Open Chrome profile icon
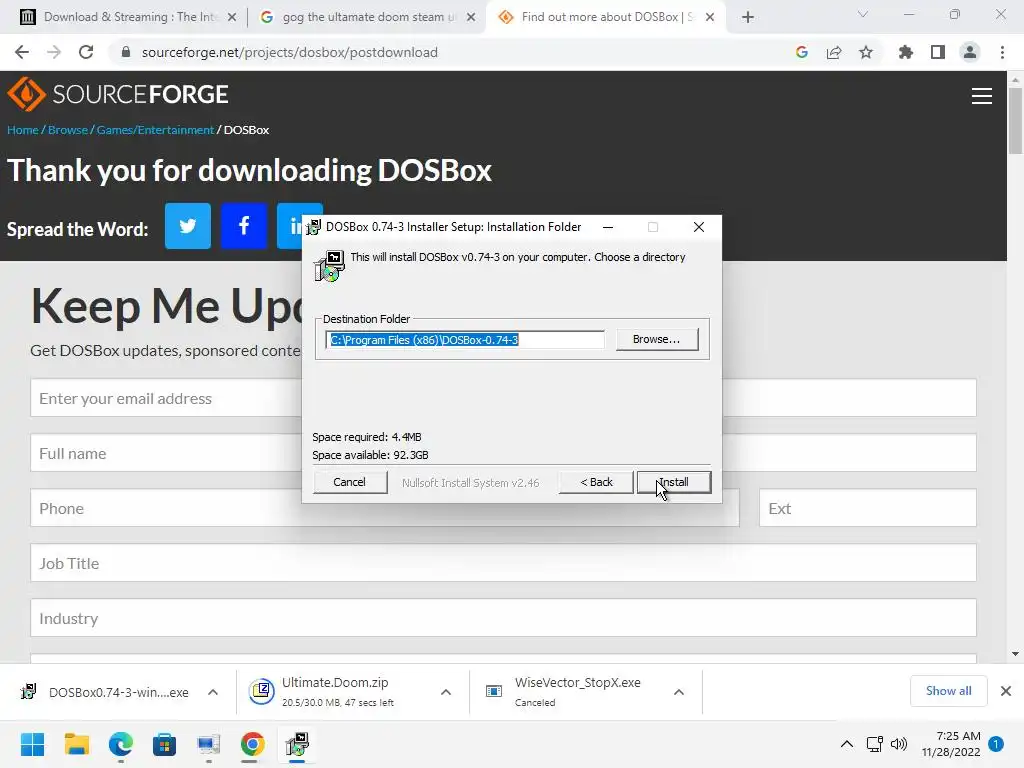 [x=970, y=52]
